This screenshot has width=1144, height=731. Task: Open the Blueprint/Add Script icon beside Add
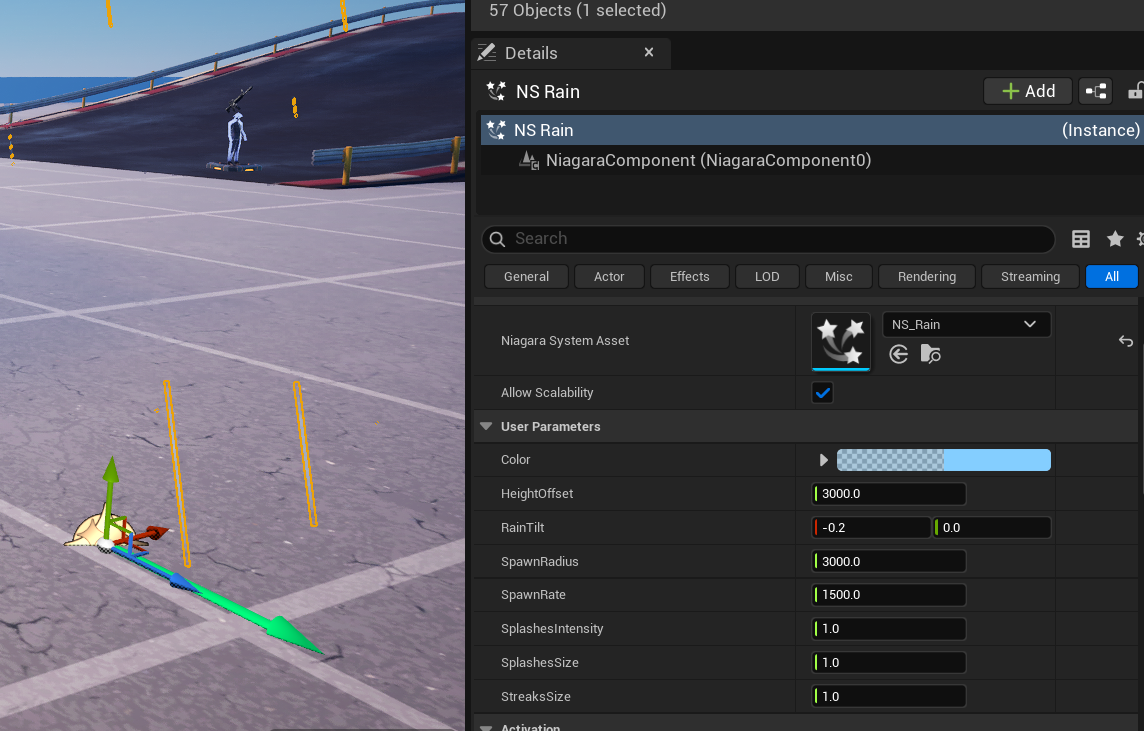coord(1095,91)
